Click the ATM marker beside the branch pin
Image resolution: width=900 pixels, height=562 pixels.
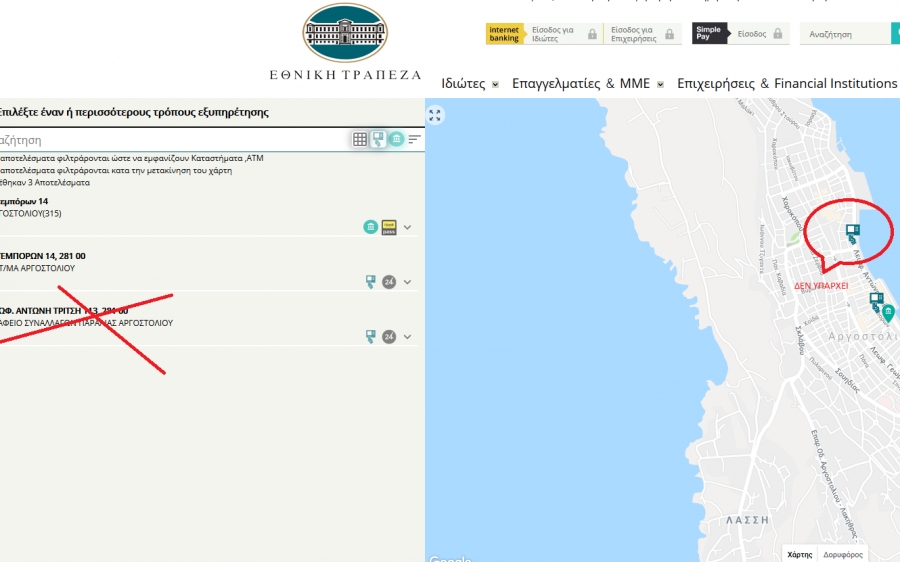[876, 301]
